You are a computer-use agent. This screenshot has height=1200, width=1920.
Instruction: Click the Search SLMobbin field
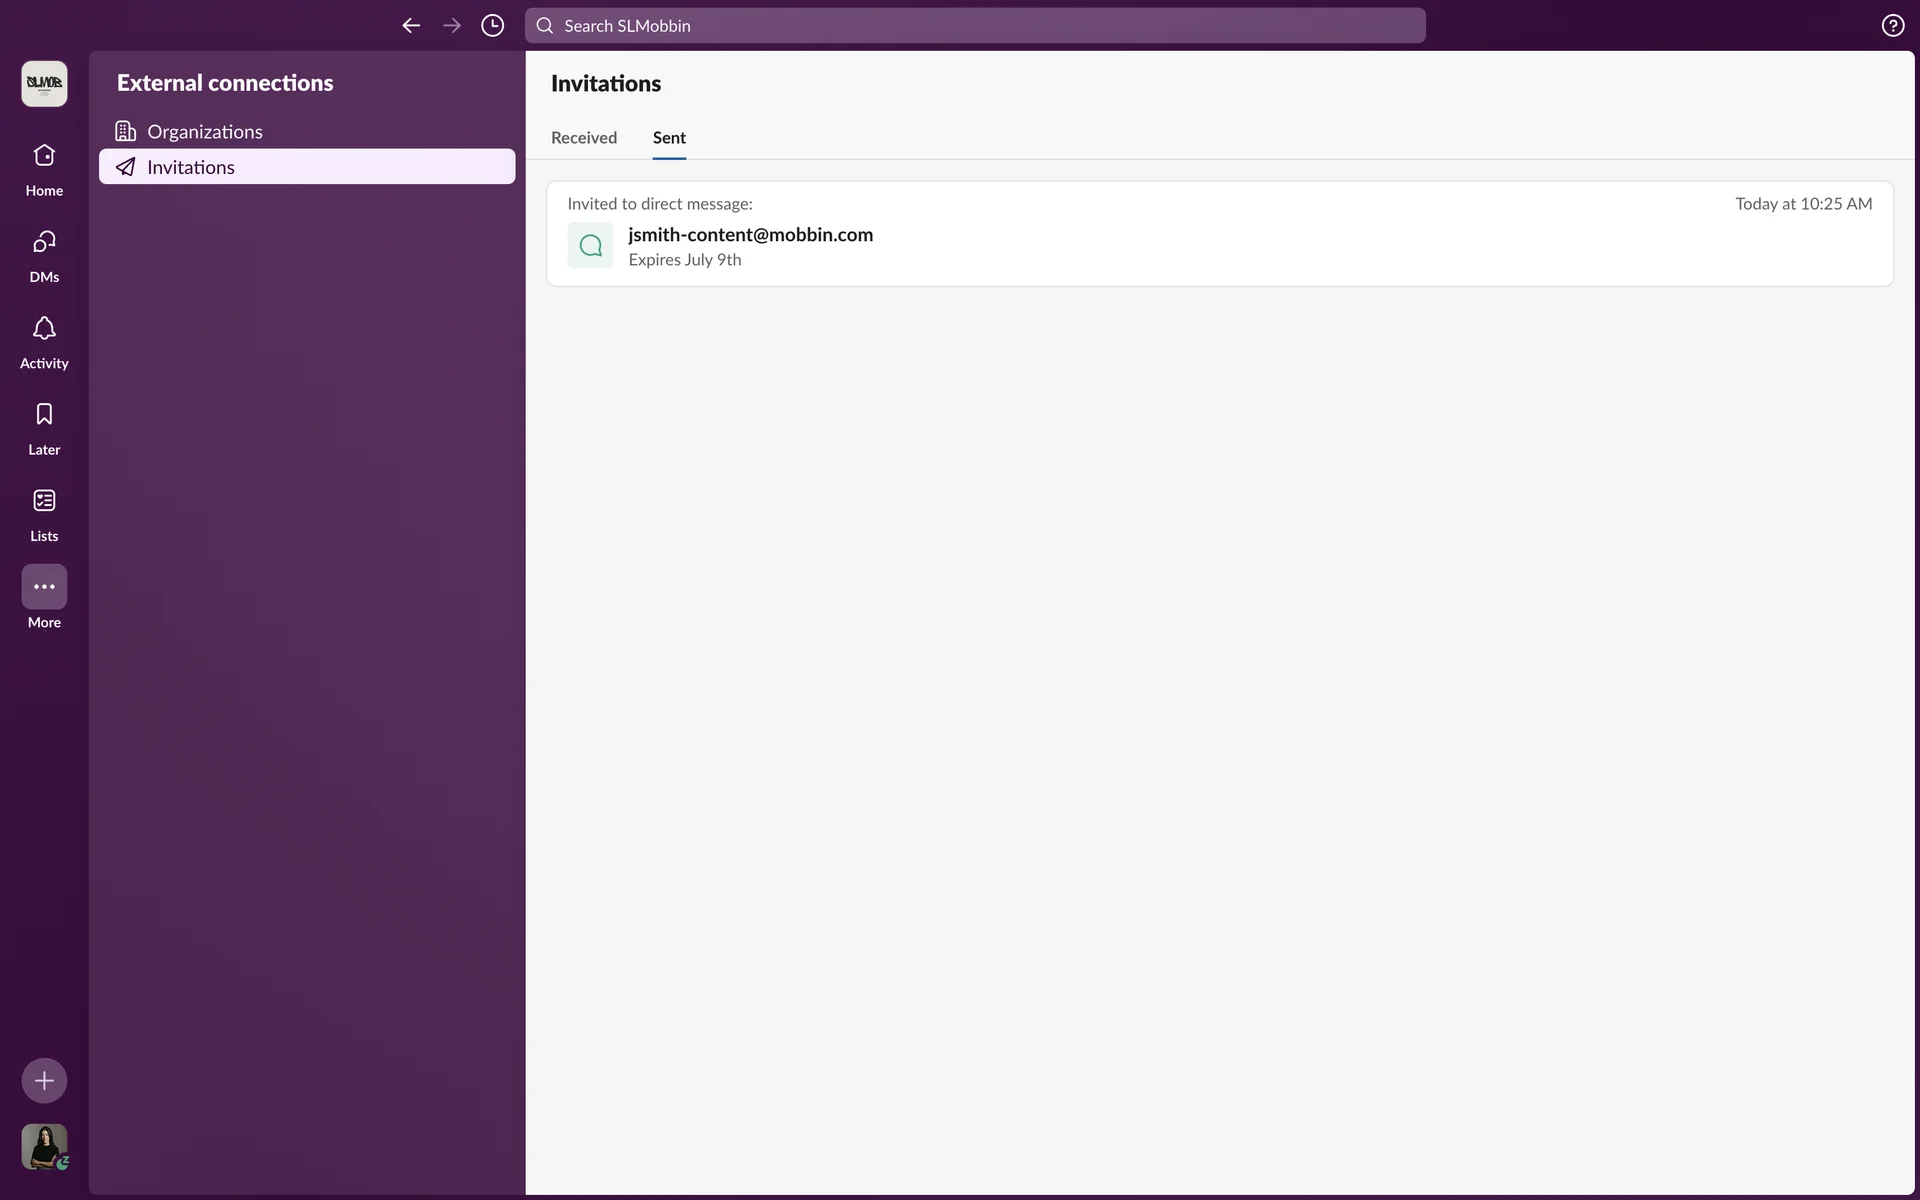point(975,26)
